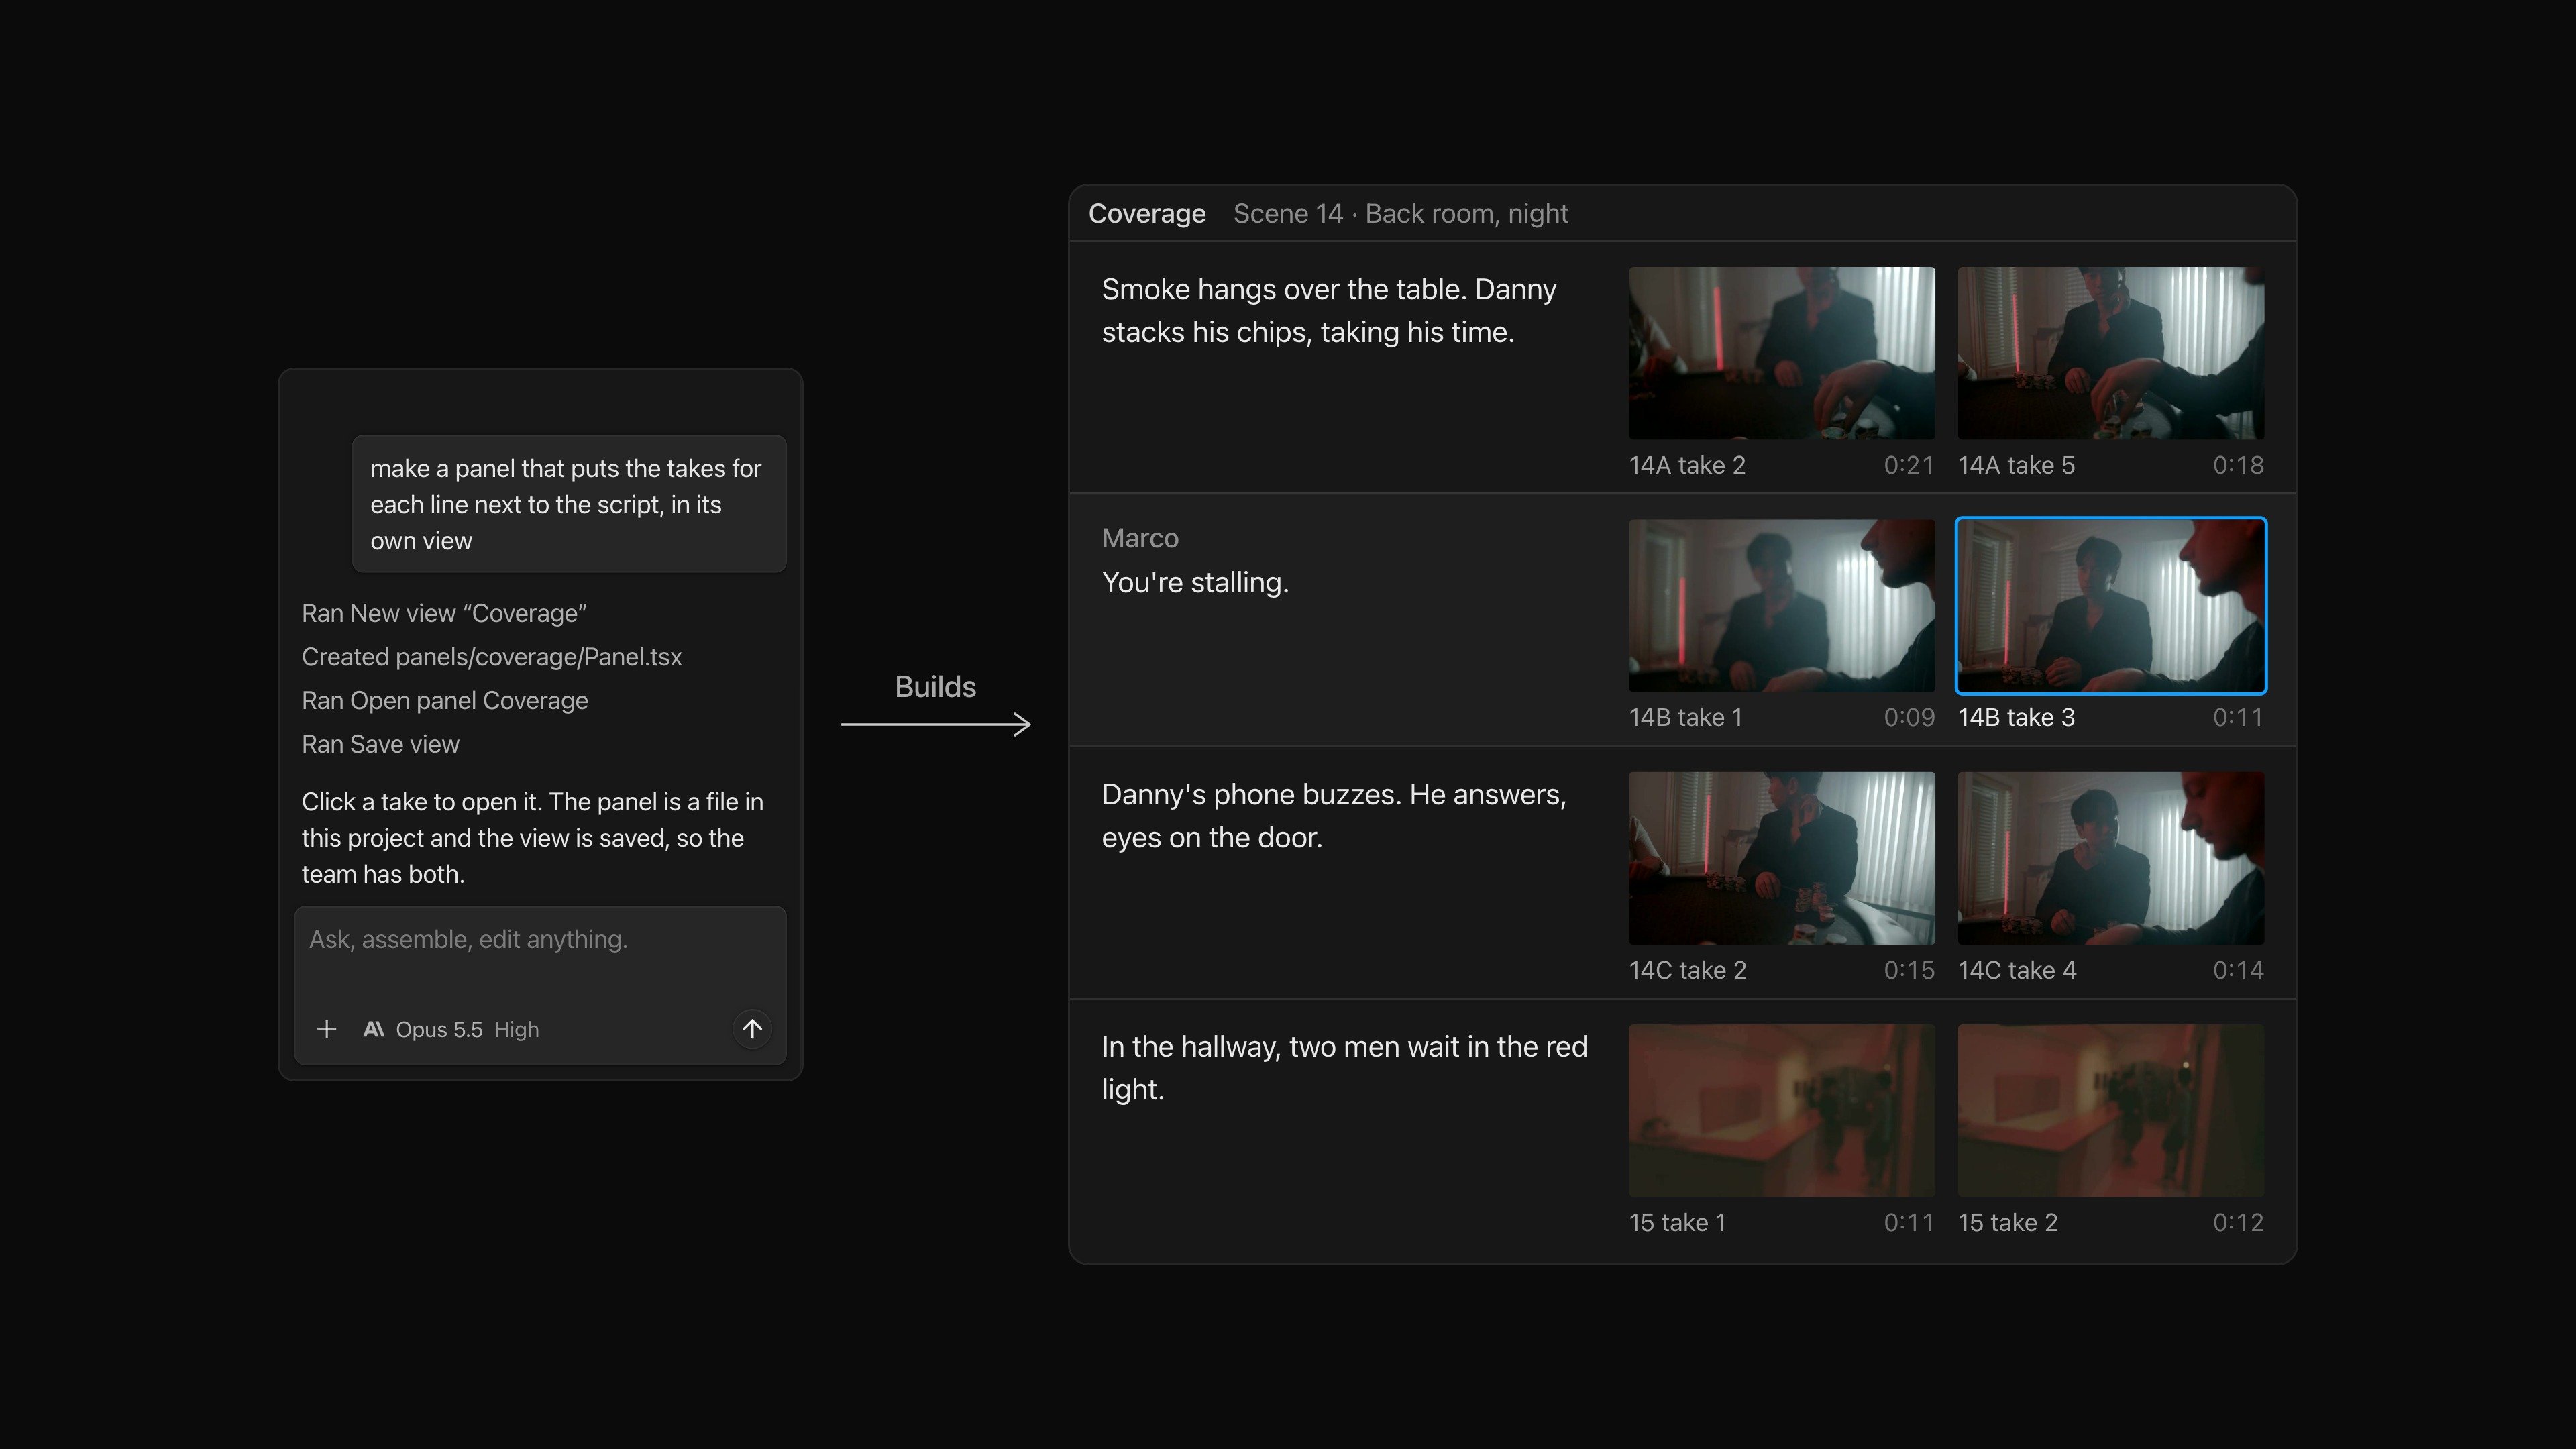Click the 'Smoke hangs over the table' script line
The height and width of the screenshot is (1449, 2576).
point(1329,310)
